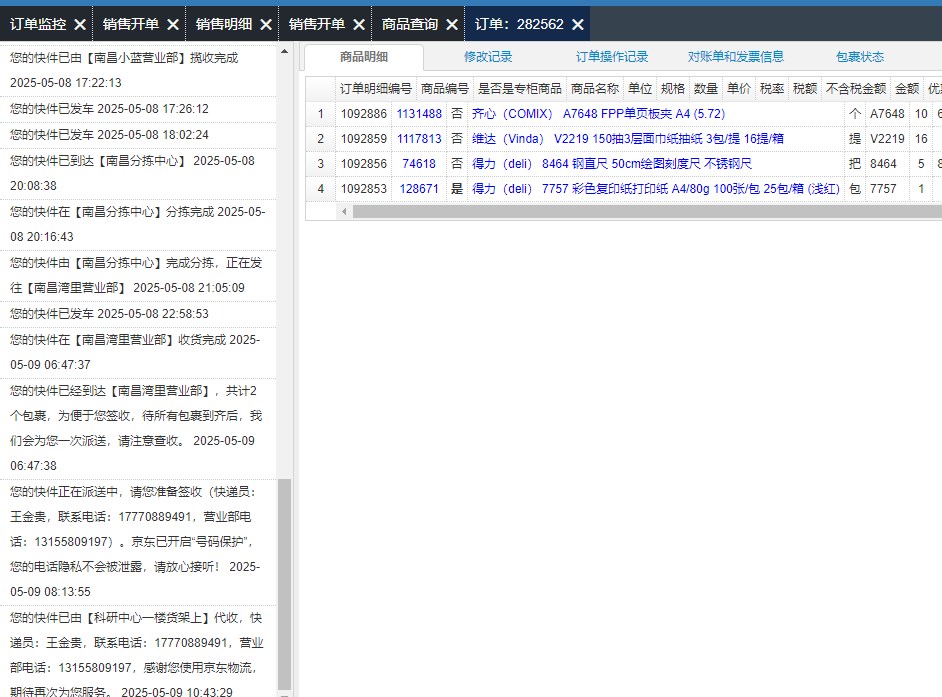View the 订单操作记录 sub-tab

[x=612, y=57]
